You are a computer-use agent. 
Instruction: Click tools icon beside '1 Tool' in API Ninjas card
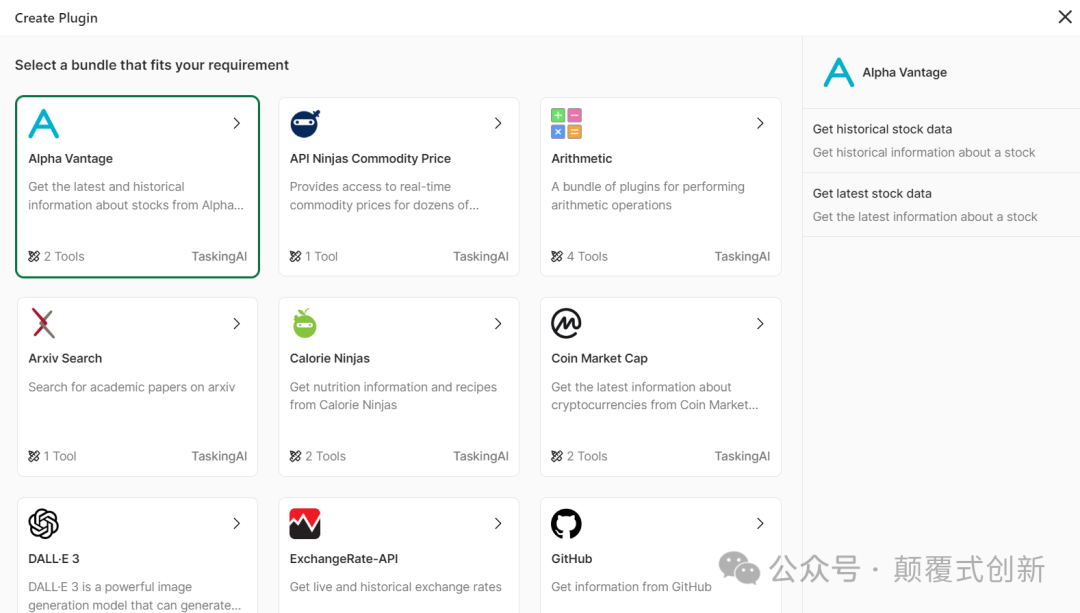pyautogui.click(x=295, y=256)
